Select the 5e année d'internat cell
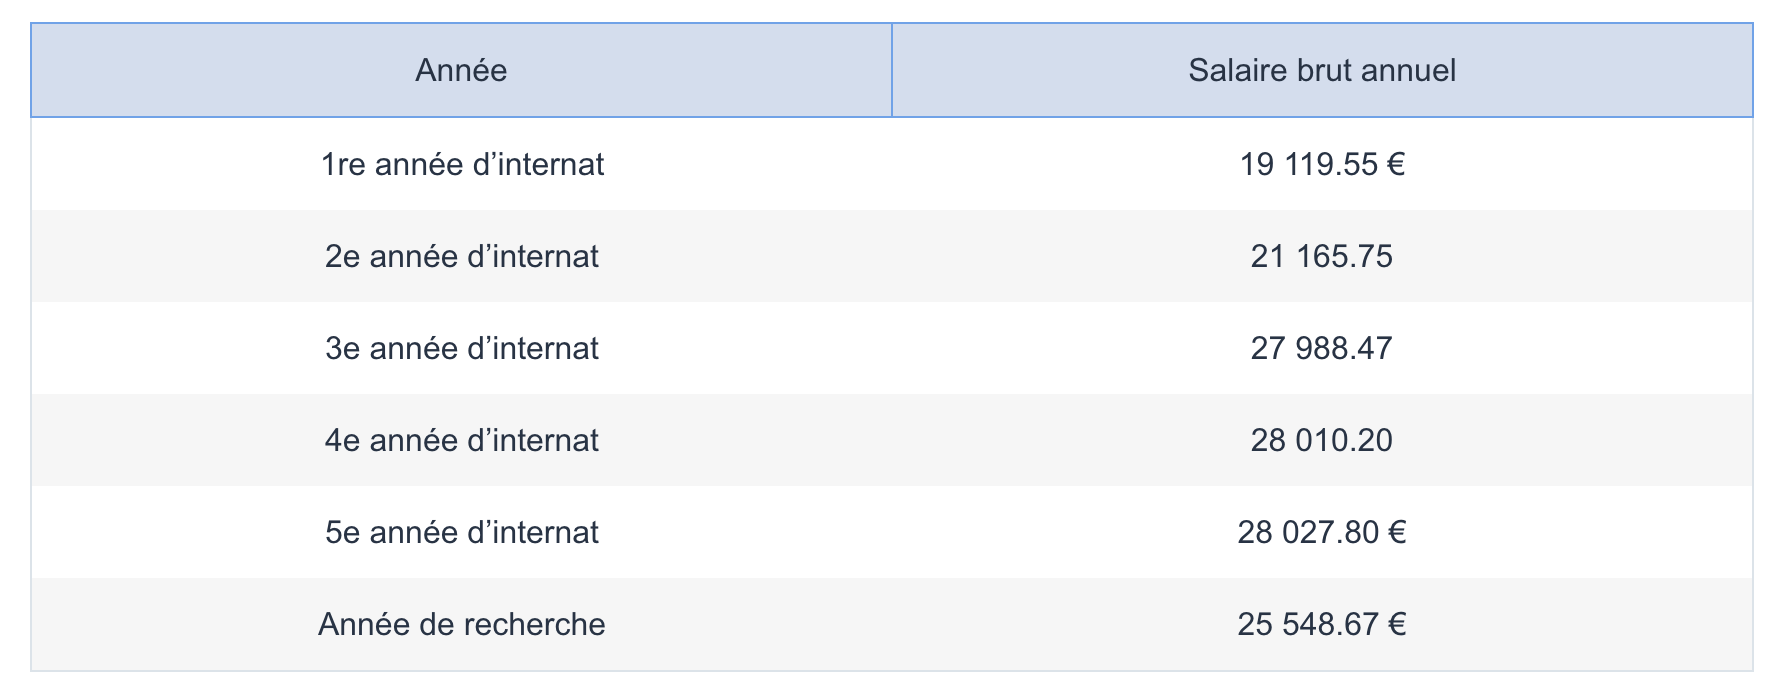 tap(461, 532)
